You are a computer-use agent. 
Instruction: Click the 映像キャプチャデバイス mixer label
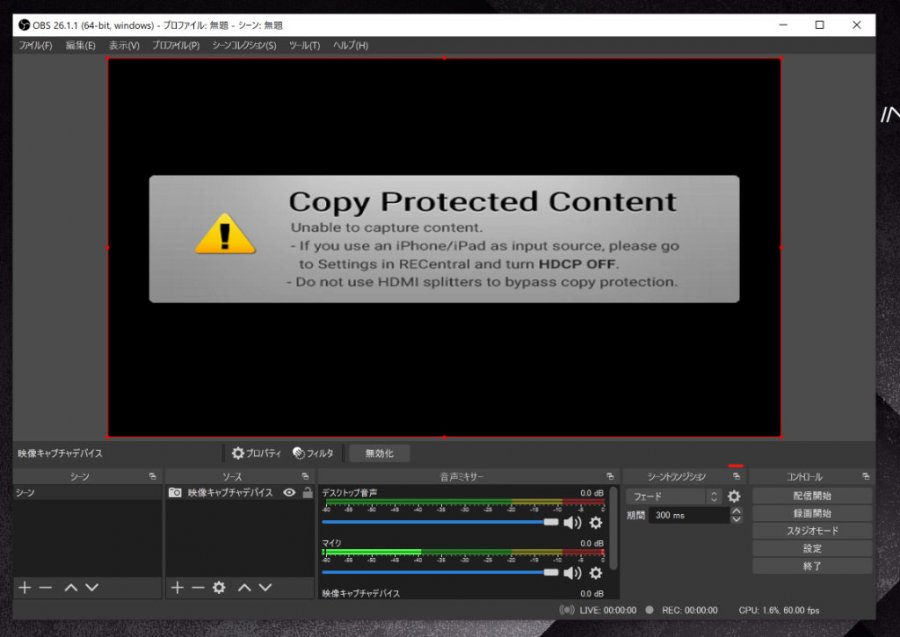coord(360,593)
